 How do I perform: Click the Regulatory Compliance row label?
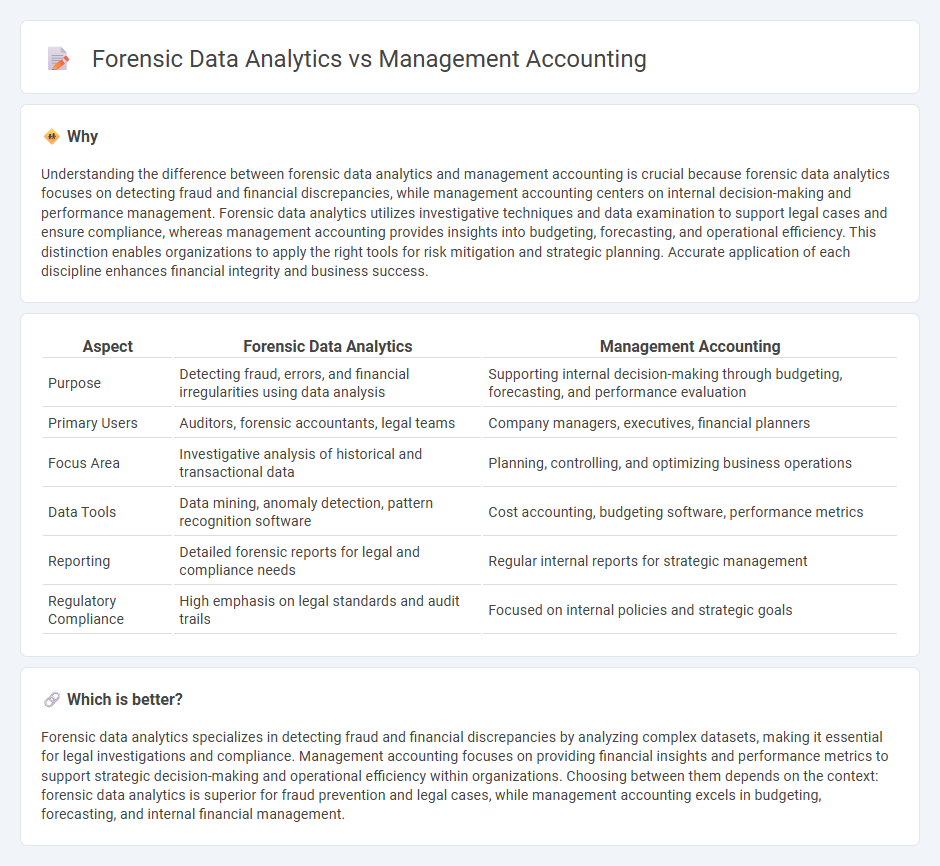coord(86,610)
